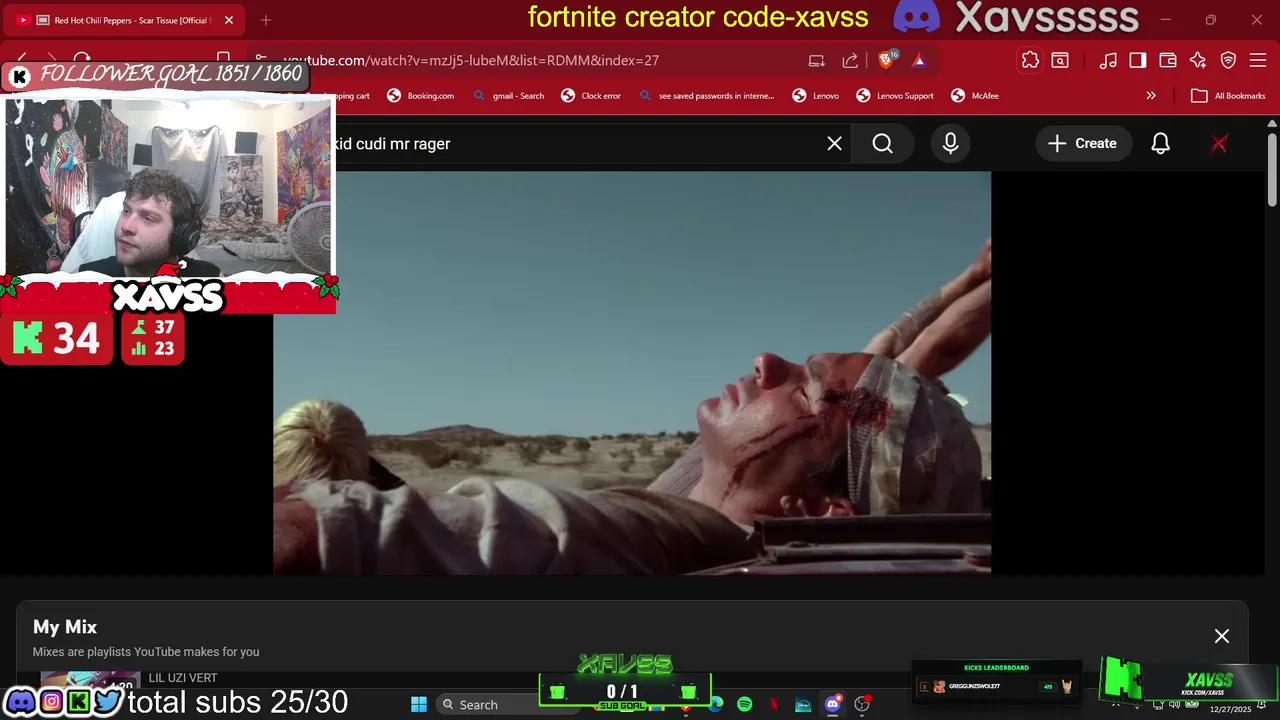Toggle the browser sidebar panel
Screen dimensions: 1280x720
1138,61
